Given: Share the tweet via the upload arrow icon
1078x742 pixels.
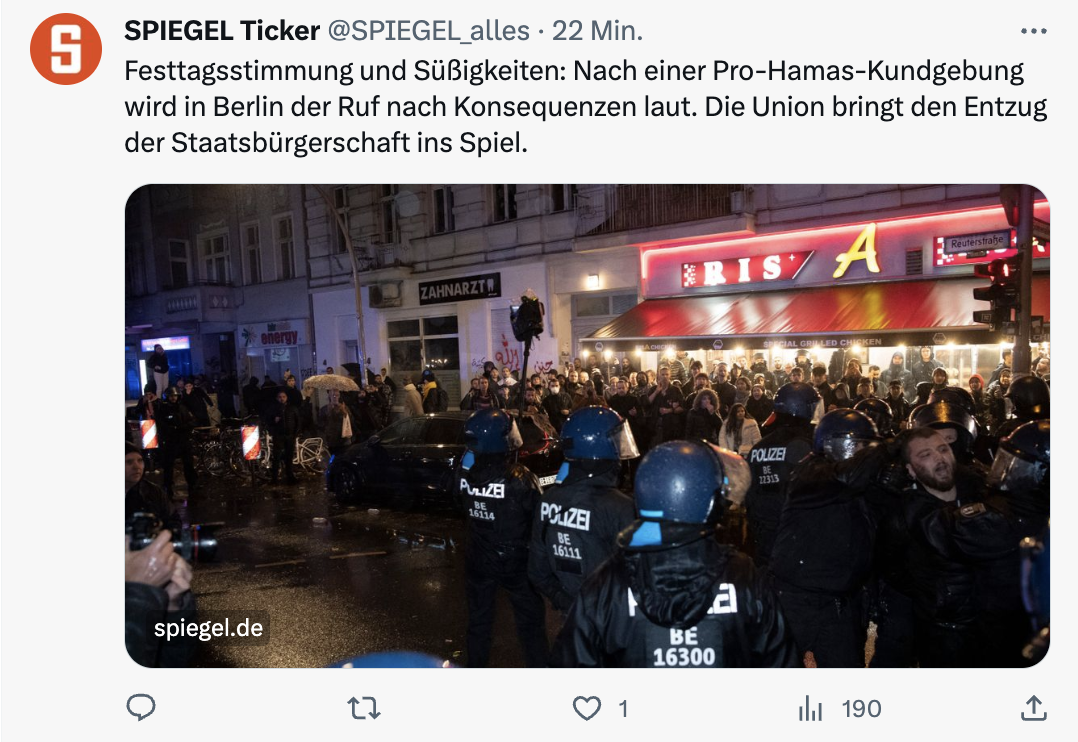Looking at the screenshot, I should pos(1033,708).
